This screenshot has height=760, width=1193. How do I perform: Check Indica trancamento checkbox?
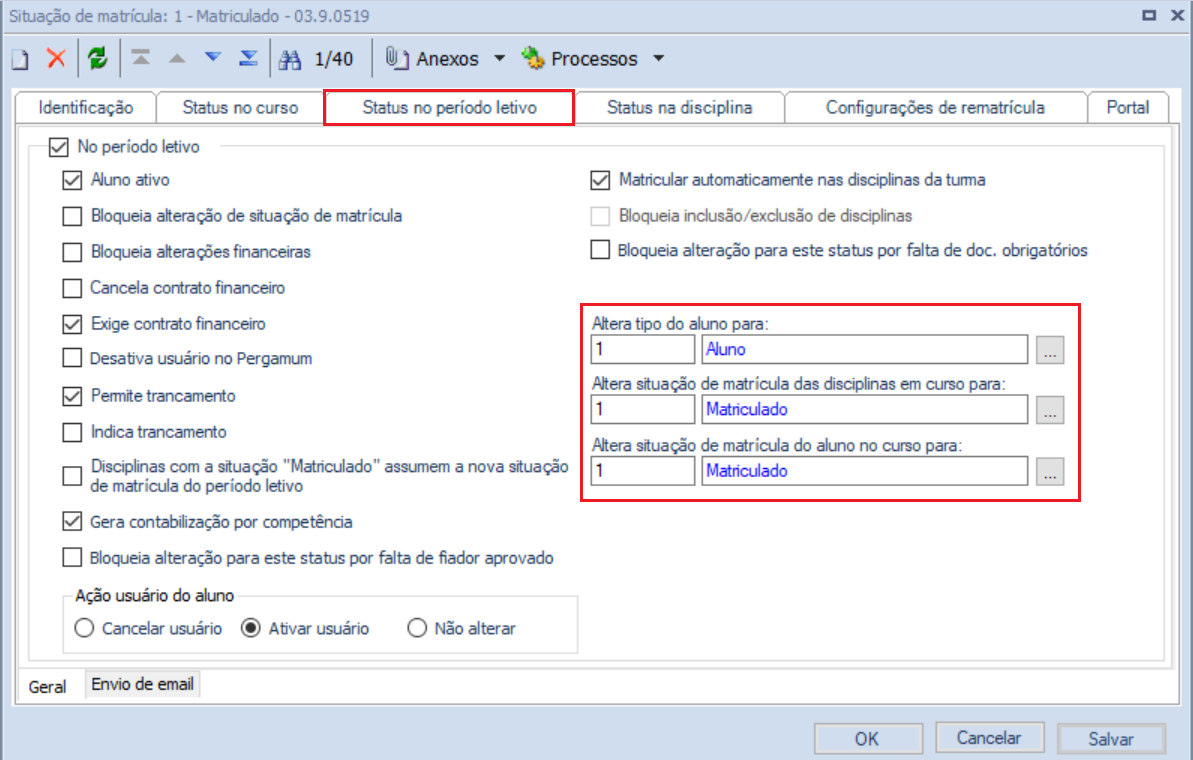pyautogui.click(x=72, y=432)
